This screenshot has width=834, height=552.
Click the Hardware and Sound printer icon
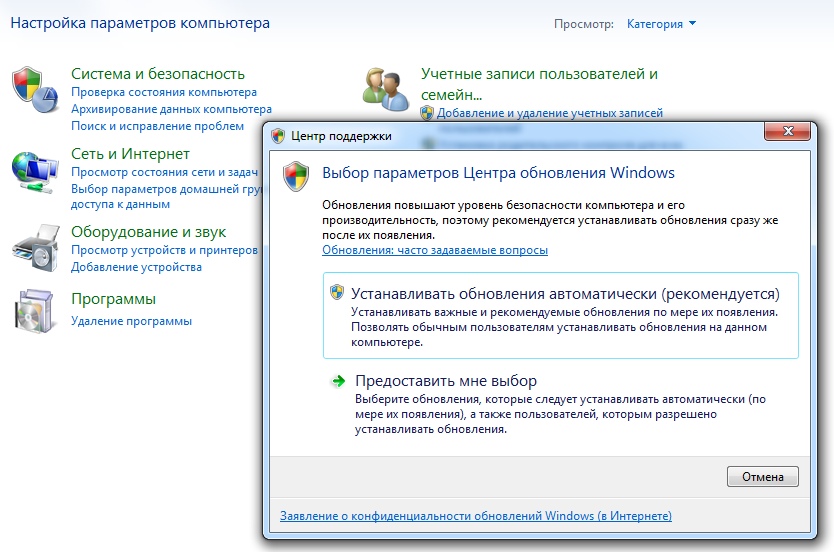[x=35, y=248]
